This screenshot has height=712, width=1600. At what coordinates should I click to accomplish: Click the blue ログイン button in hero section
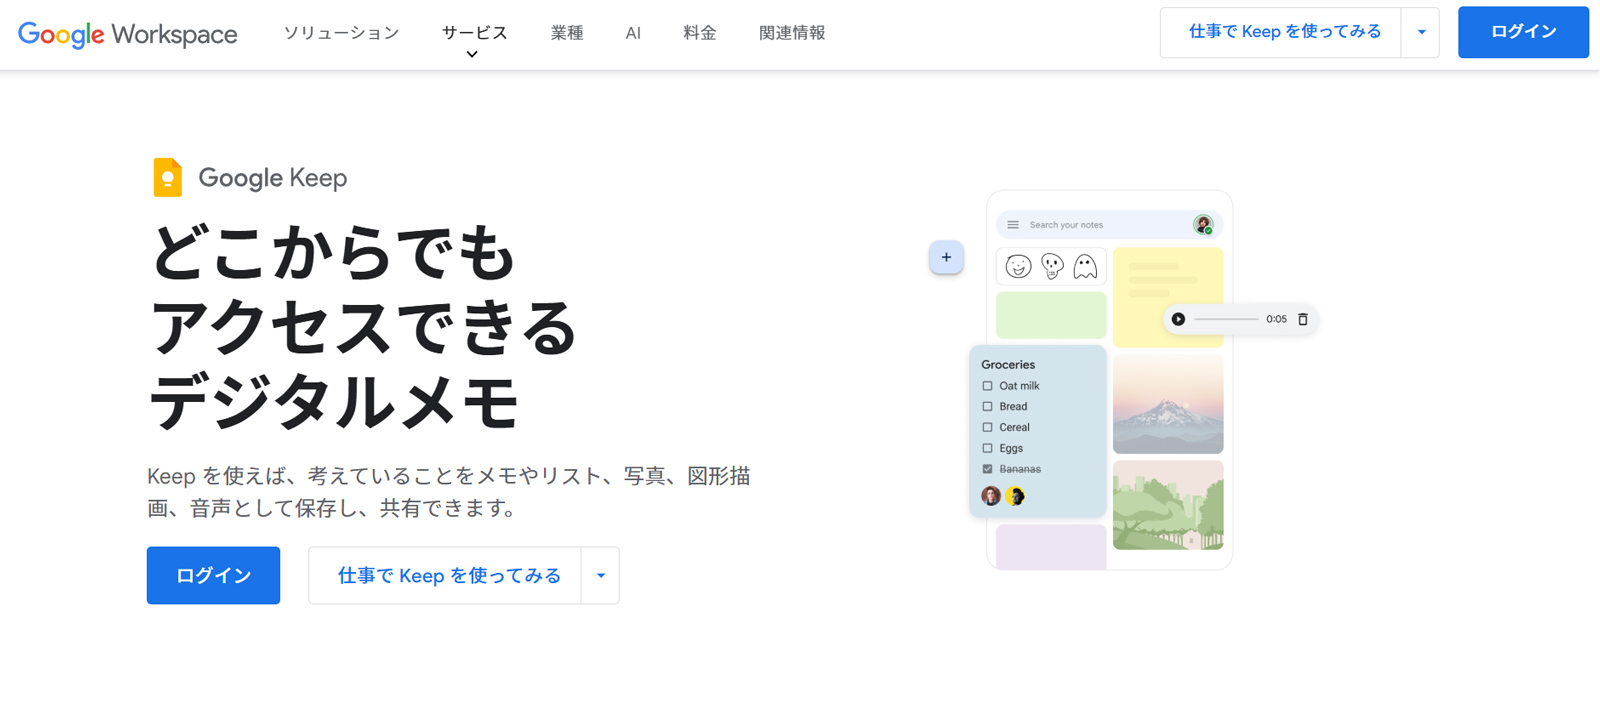[213, 575]
